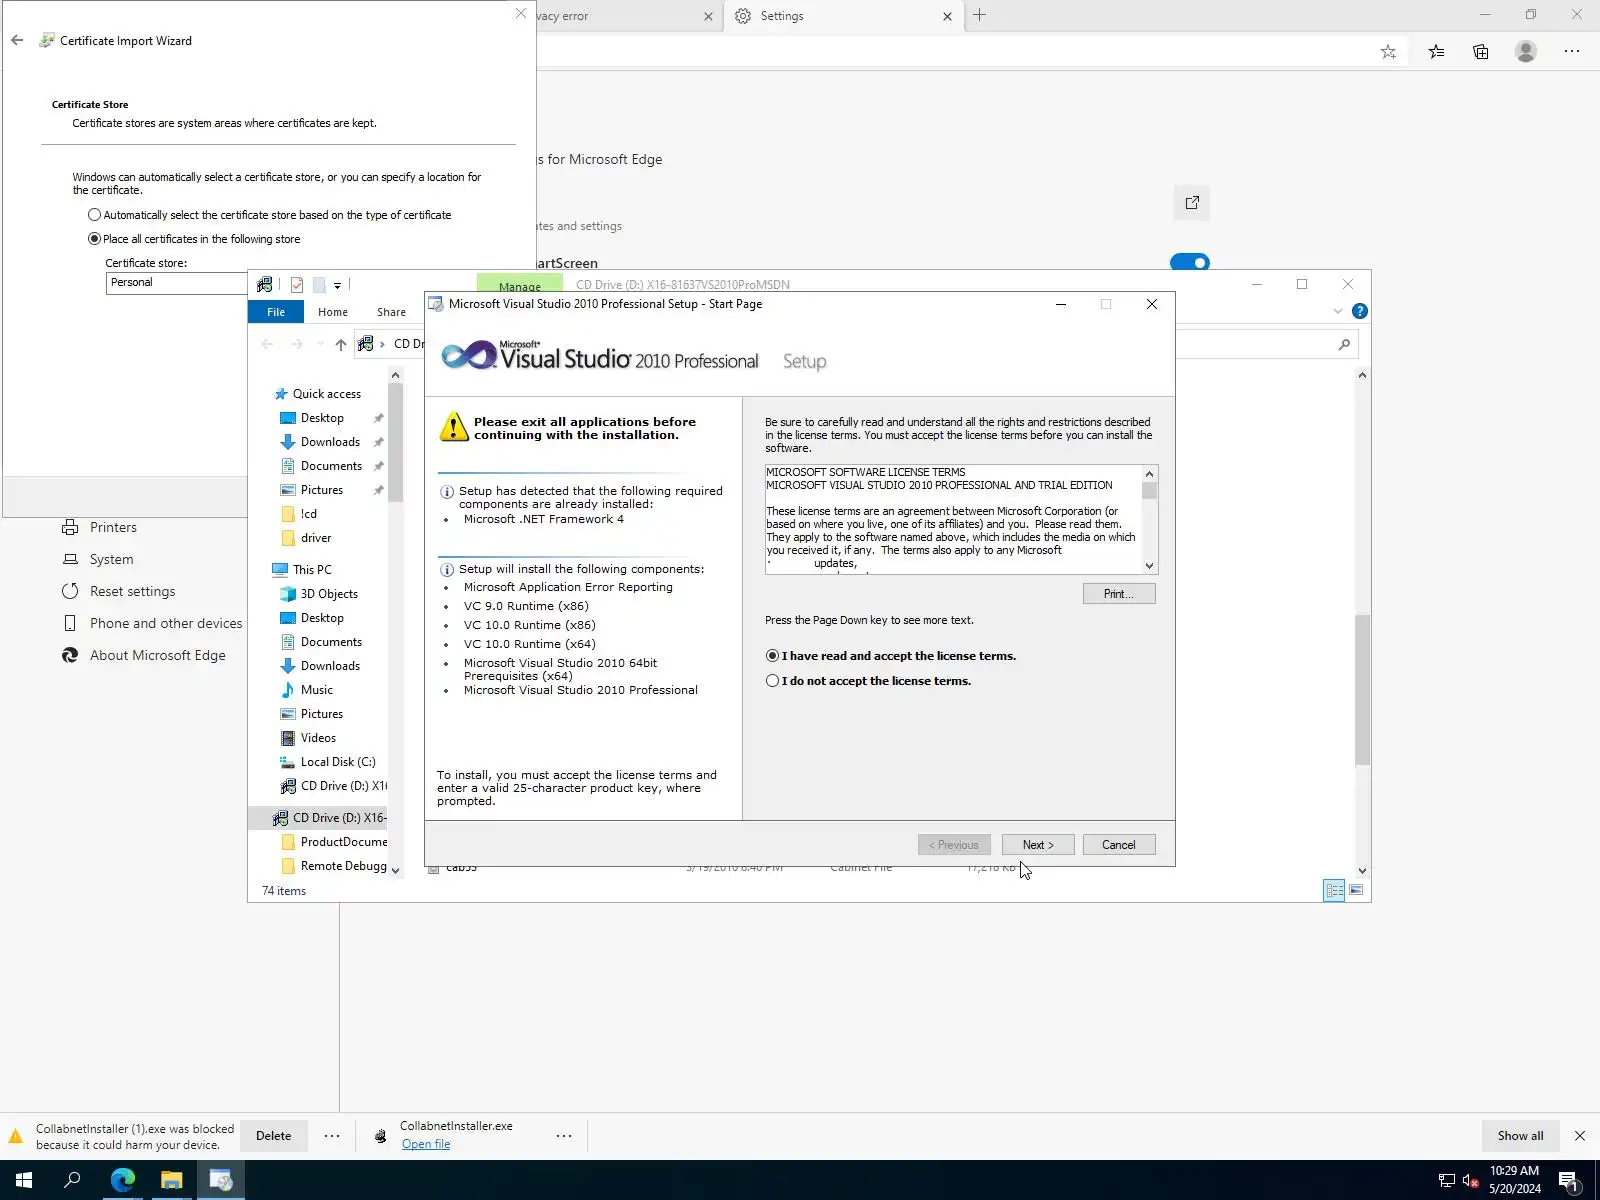Click Show all downloads

(1520, 1136)
